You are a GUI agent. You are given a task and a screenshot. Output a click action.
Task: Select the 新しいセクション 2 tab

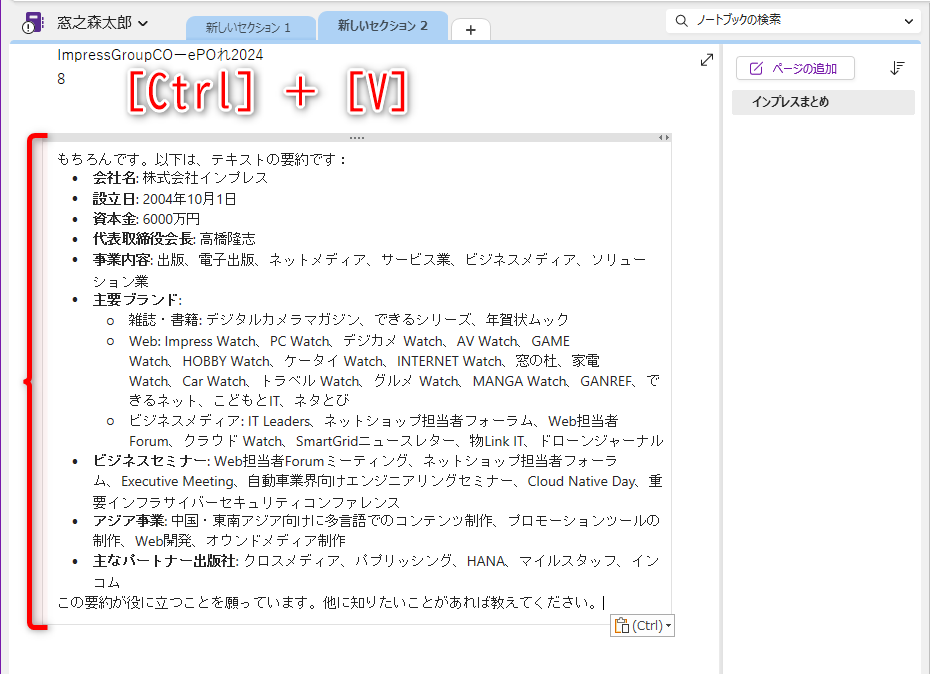[x=381, y=28]
